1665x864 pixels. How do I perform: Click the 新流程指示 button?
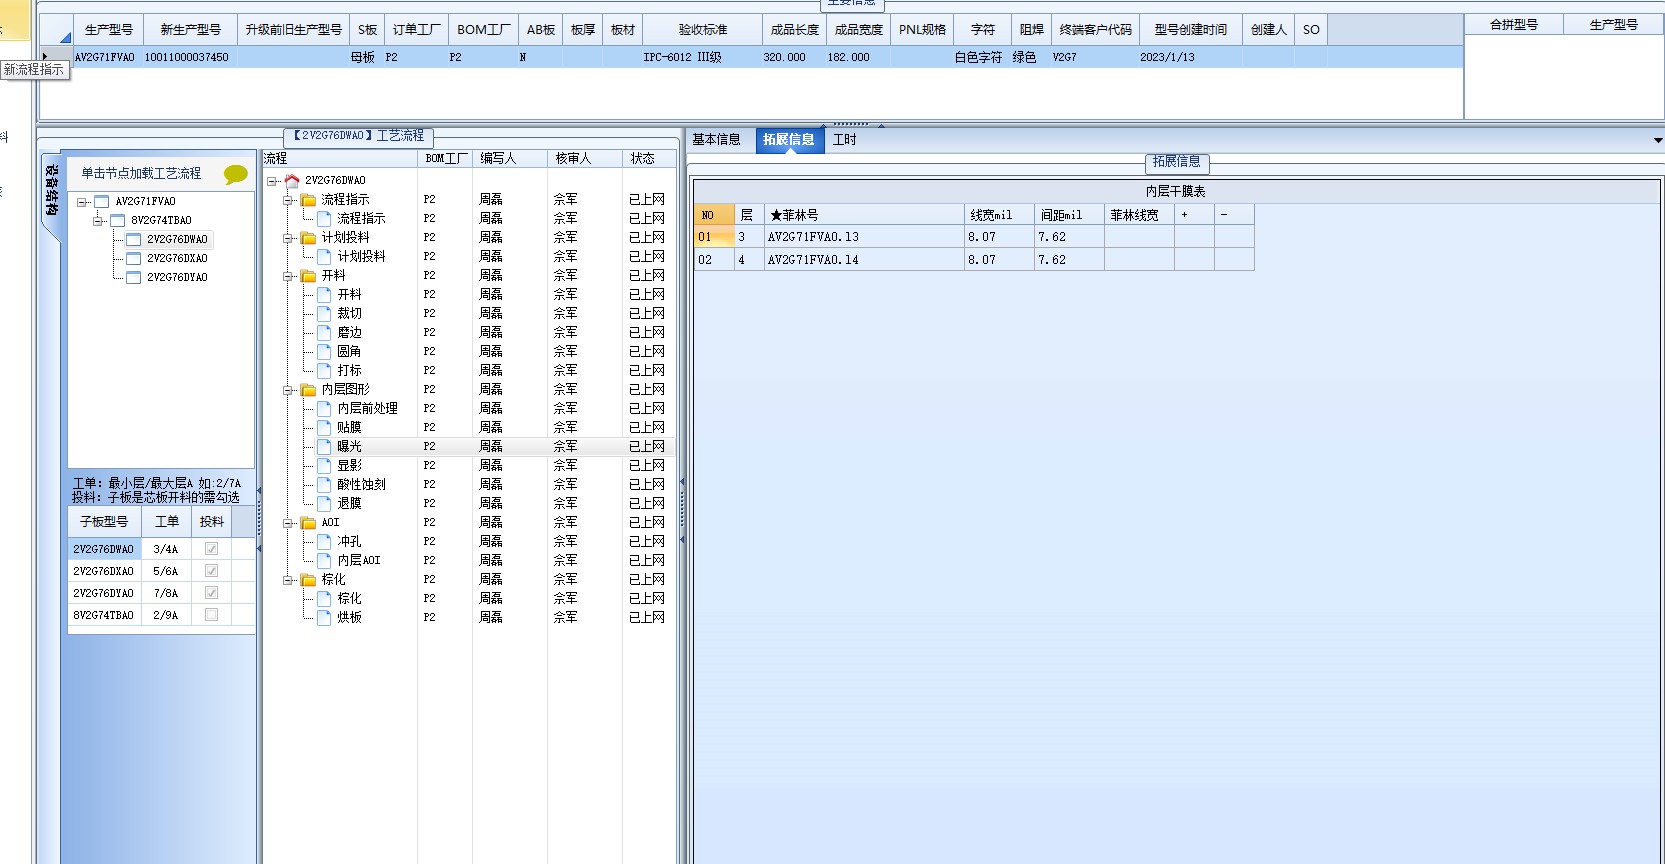pyautogui.click(x=34, y=69)
